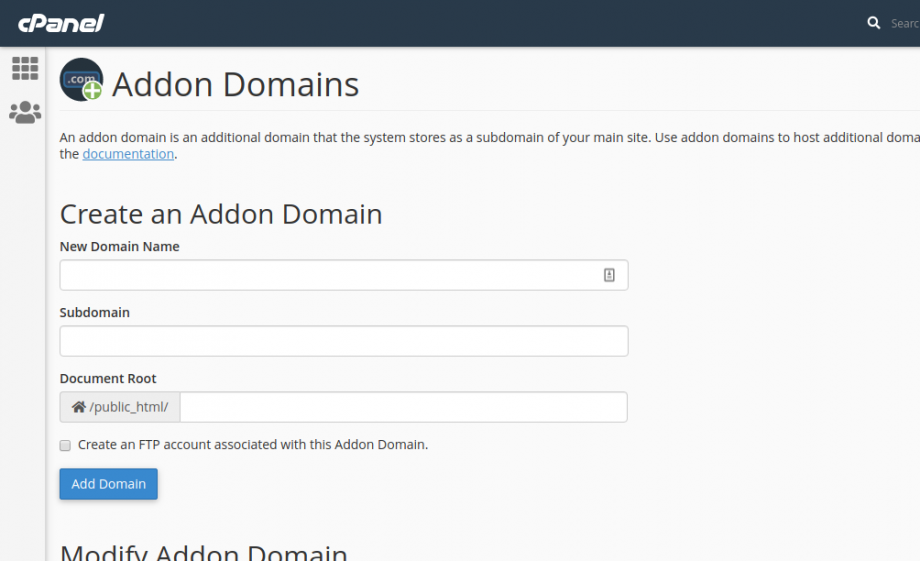The image size is (920, 561).
Task: Click the search magnifier icon
Action: click(874, 23)
